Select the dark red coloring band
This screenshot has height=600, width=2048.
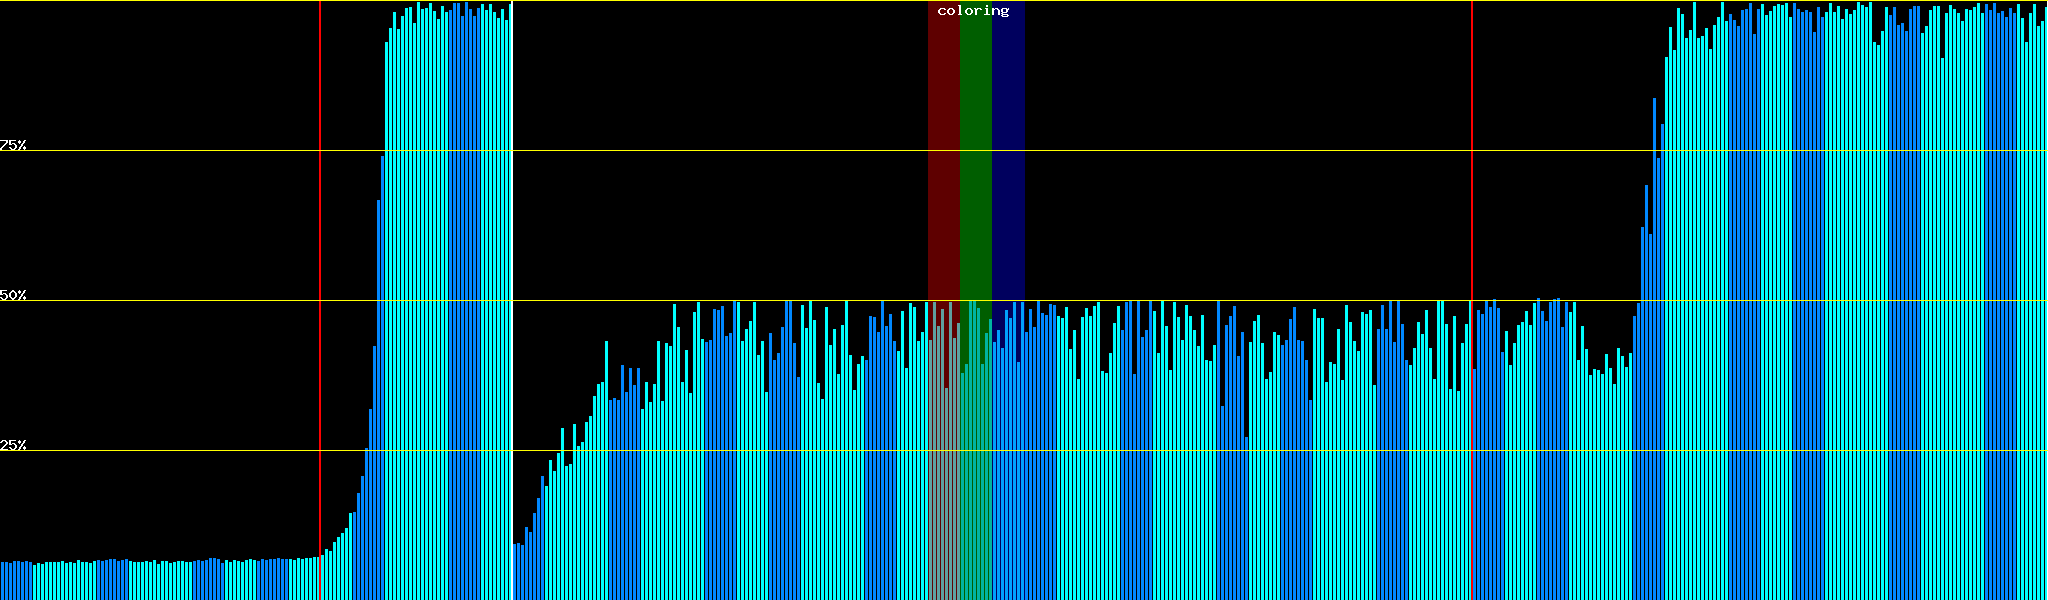943,150
